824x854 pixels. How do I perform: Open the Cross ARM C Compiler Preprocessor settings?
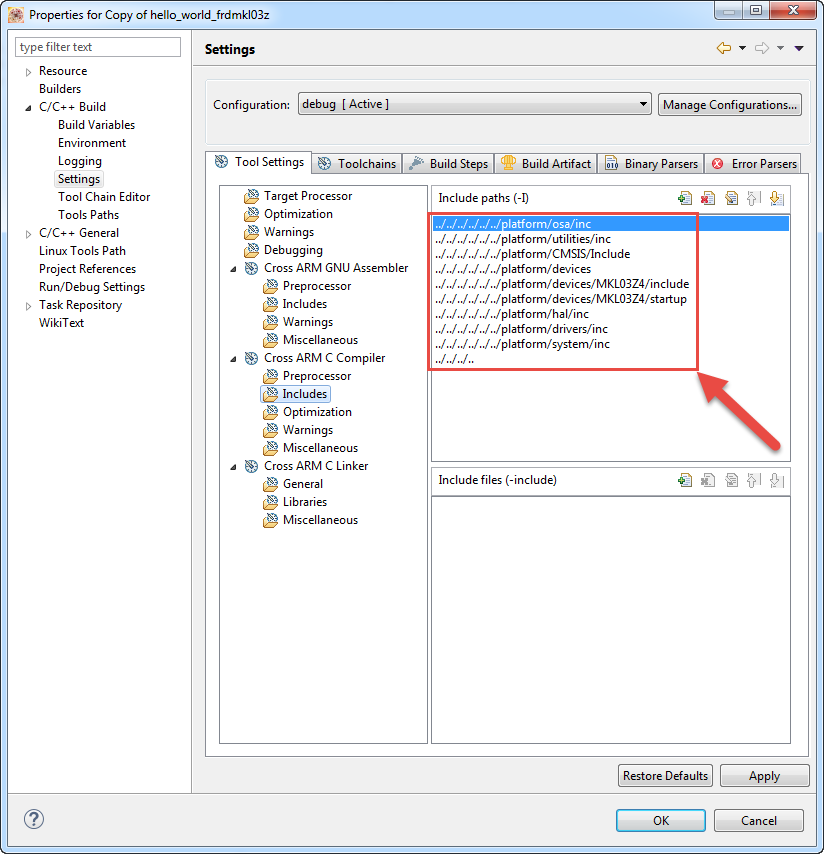(303, 375)
